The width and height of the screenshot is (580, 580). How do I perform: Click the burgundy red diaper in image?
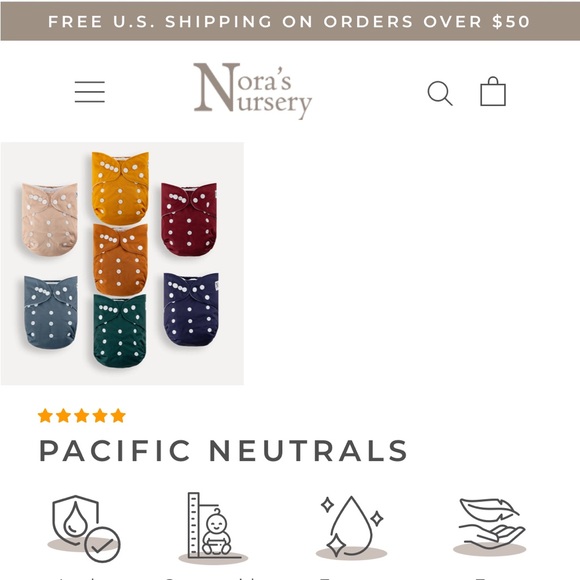pyautogui.click(x=189, y=219)
